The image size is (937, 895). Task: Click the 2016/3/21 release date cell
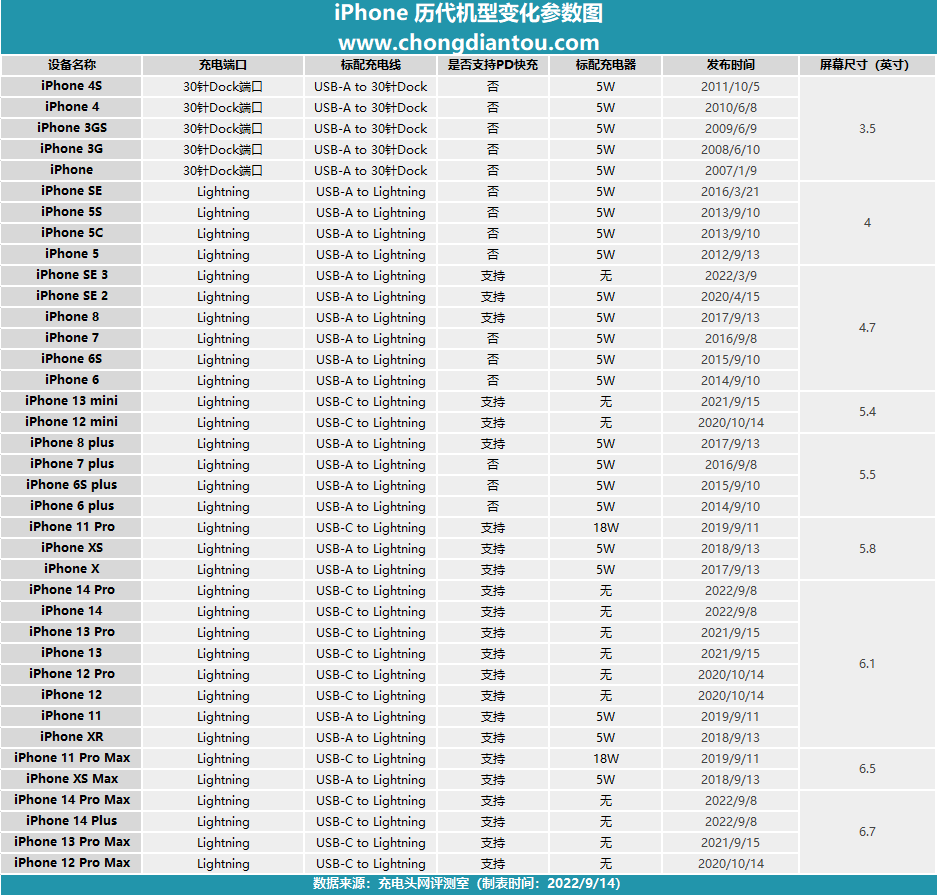[x=730, y=192]
